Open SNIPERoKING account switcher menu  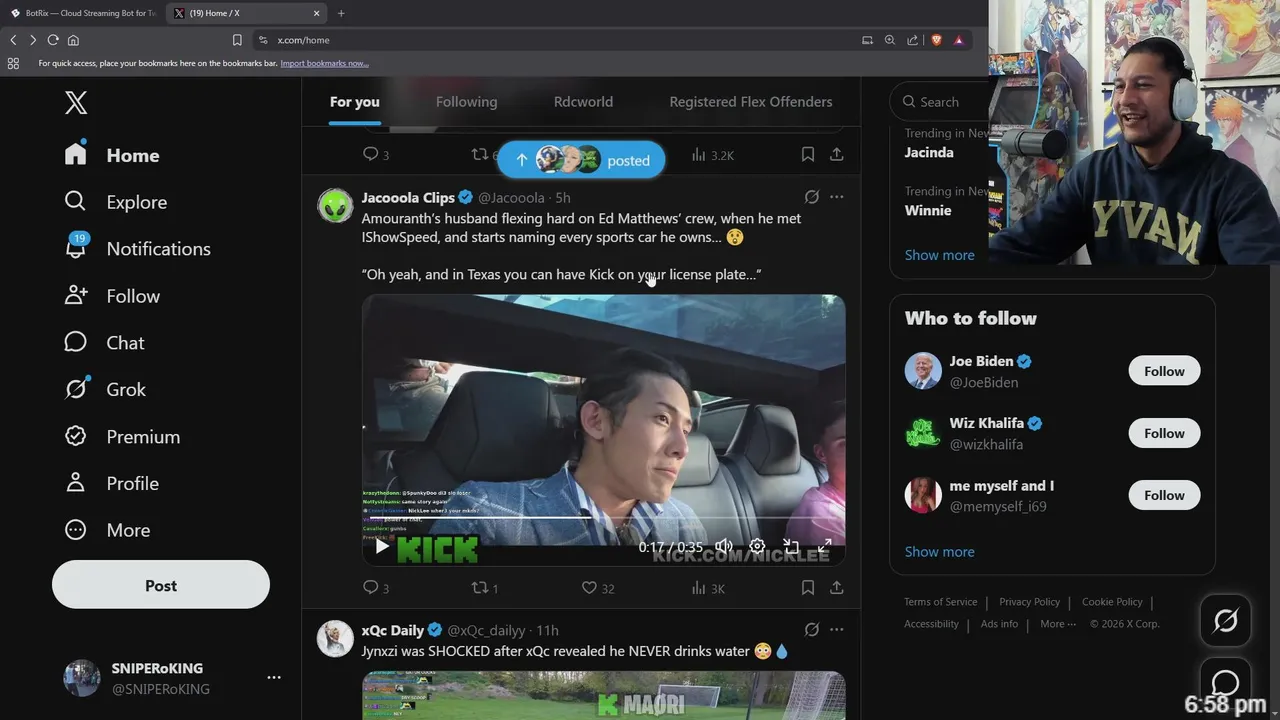161,678
